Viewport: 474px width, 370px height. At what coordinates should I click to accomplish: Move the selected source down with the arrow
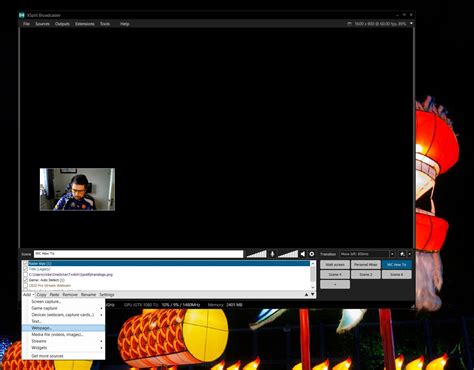(313, 294)
